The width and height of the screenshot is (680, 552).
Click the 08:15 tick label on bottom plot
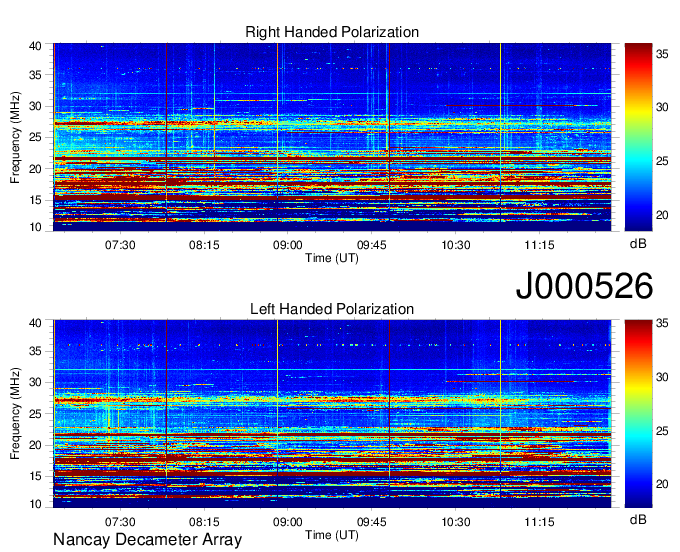[204, 522]
